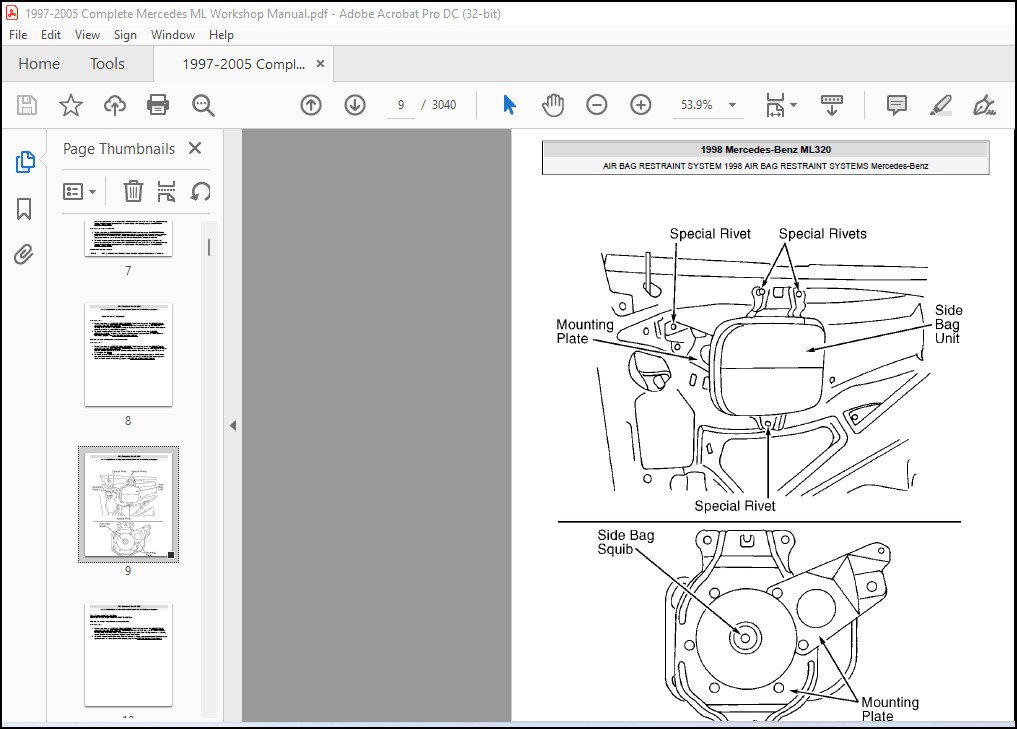The width and height of the screenshot is (1017, 729).
Task: Open the thumbnail options dropdown
Action: point(80,191)
